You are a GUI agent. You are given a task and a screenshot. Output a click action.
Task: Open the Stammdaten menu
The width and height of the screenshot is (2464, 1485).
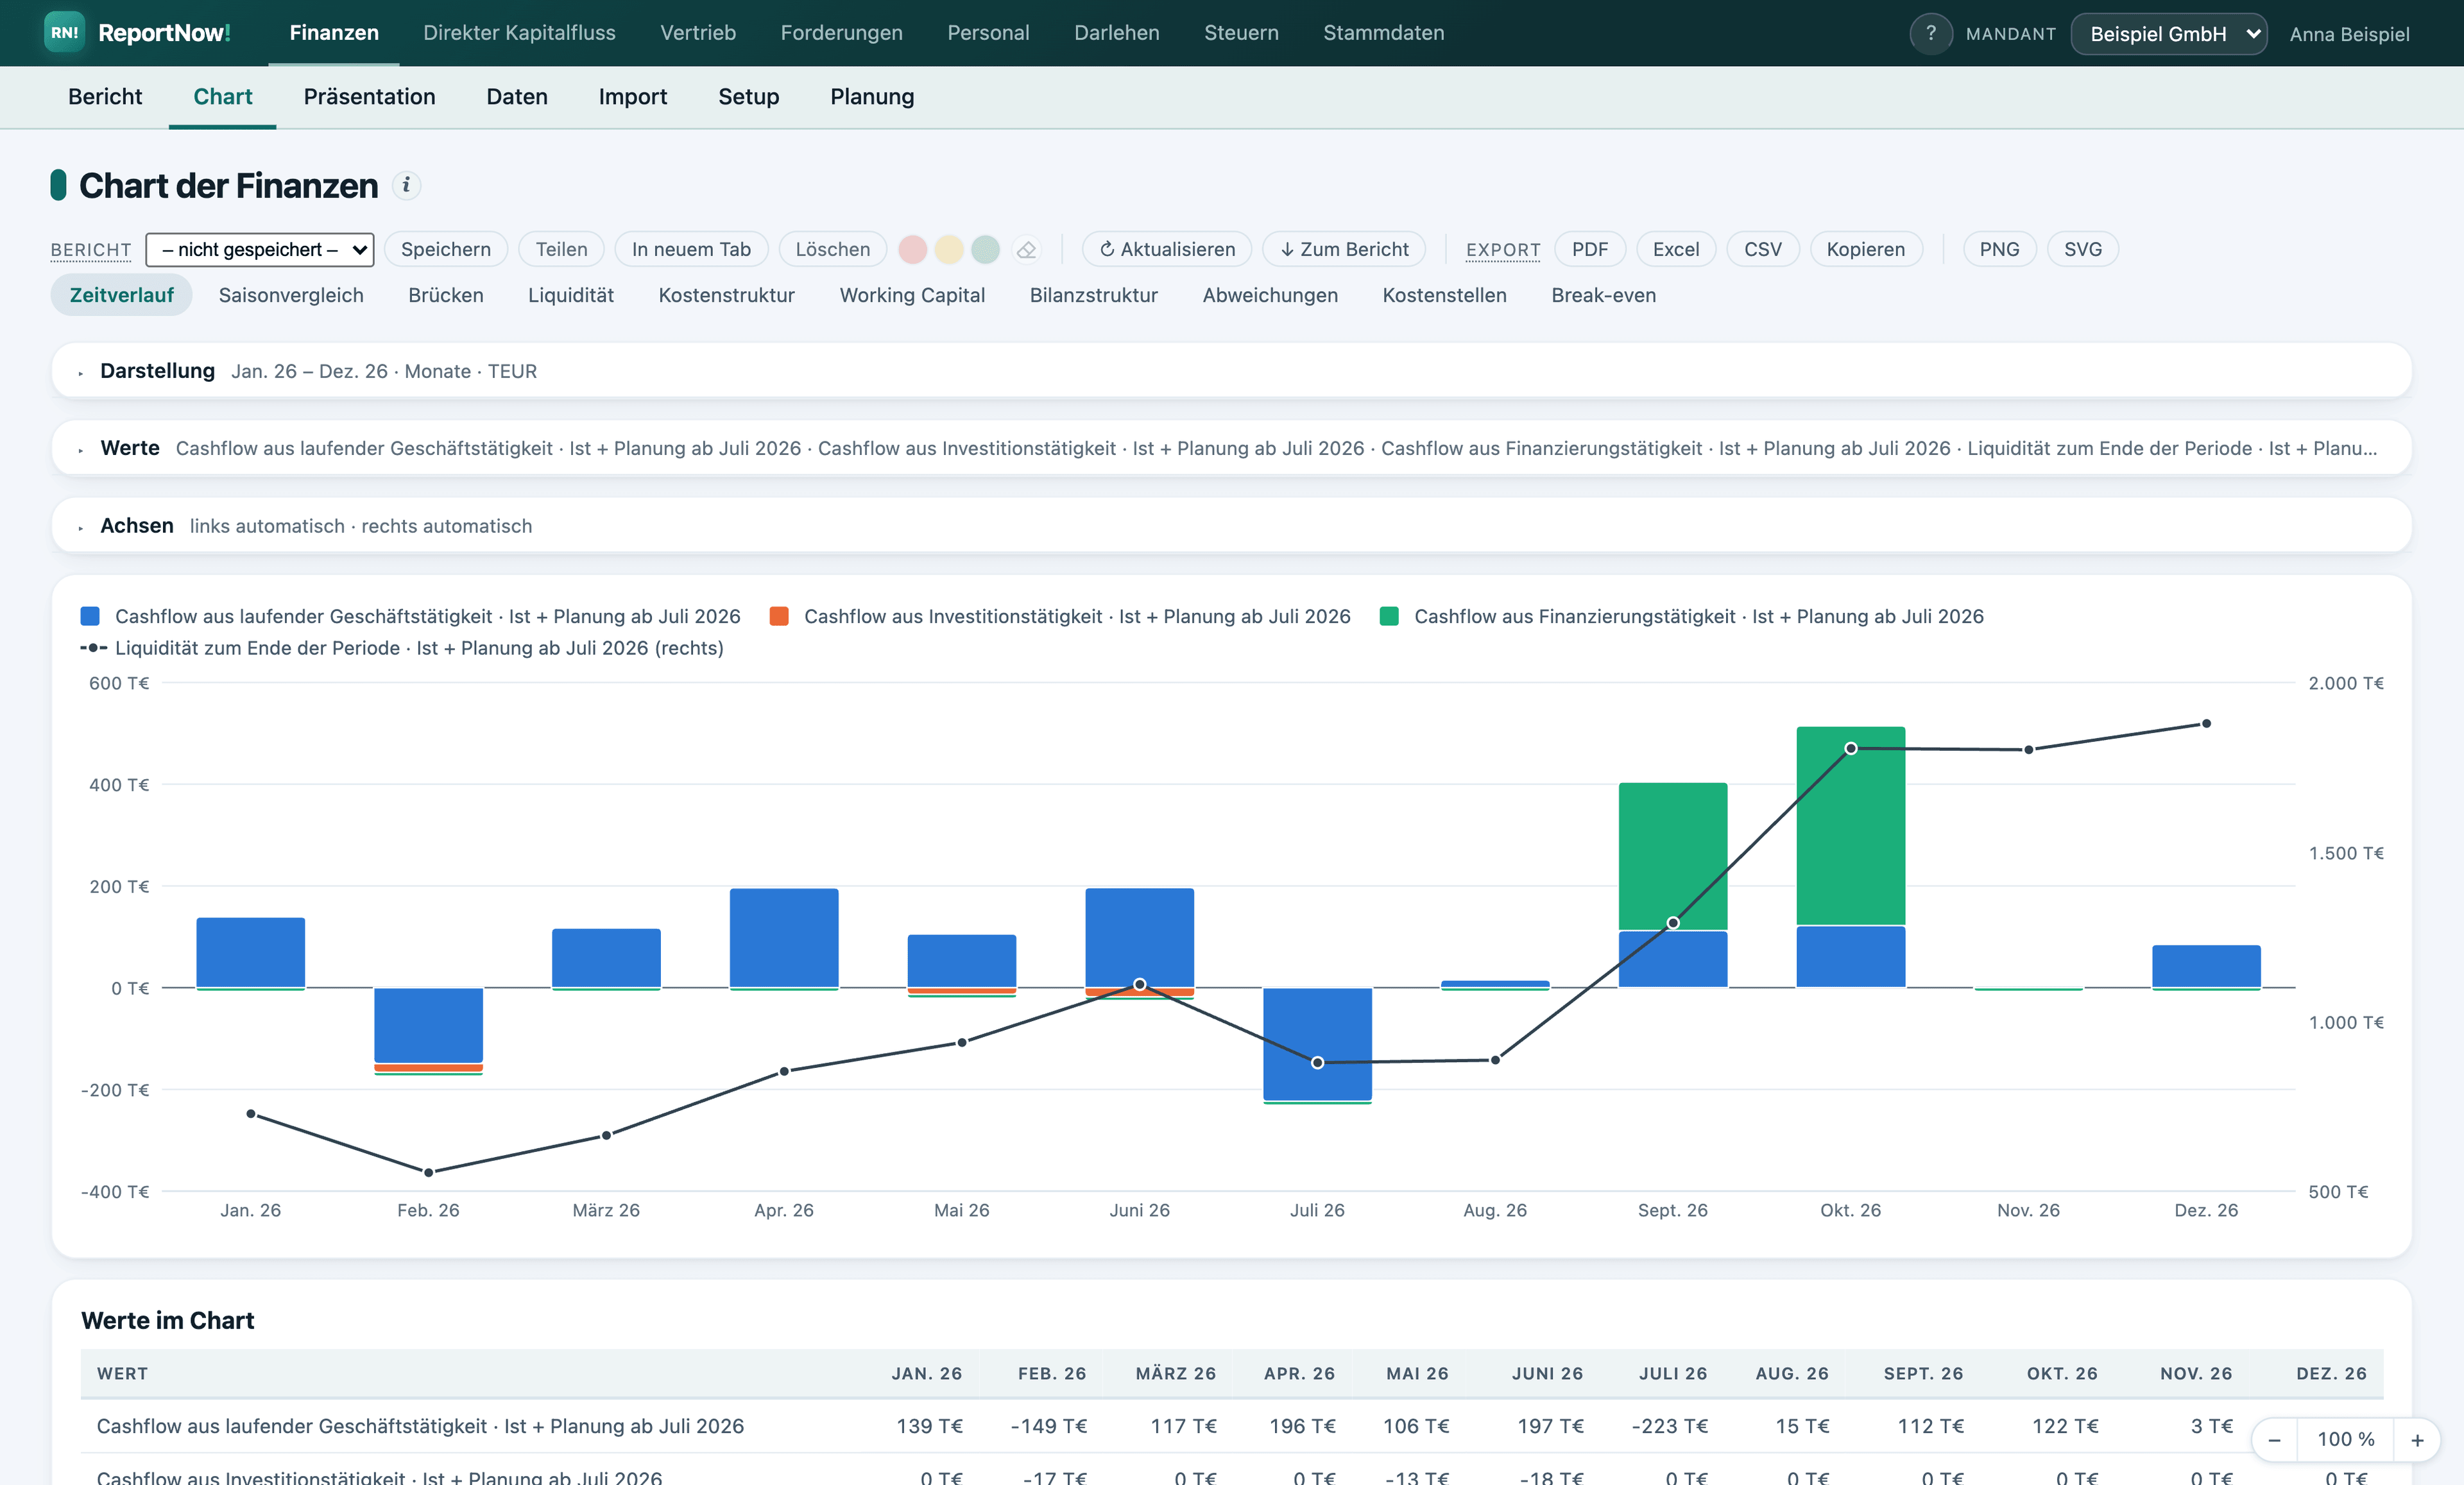click(1383, 33)
